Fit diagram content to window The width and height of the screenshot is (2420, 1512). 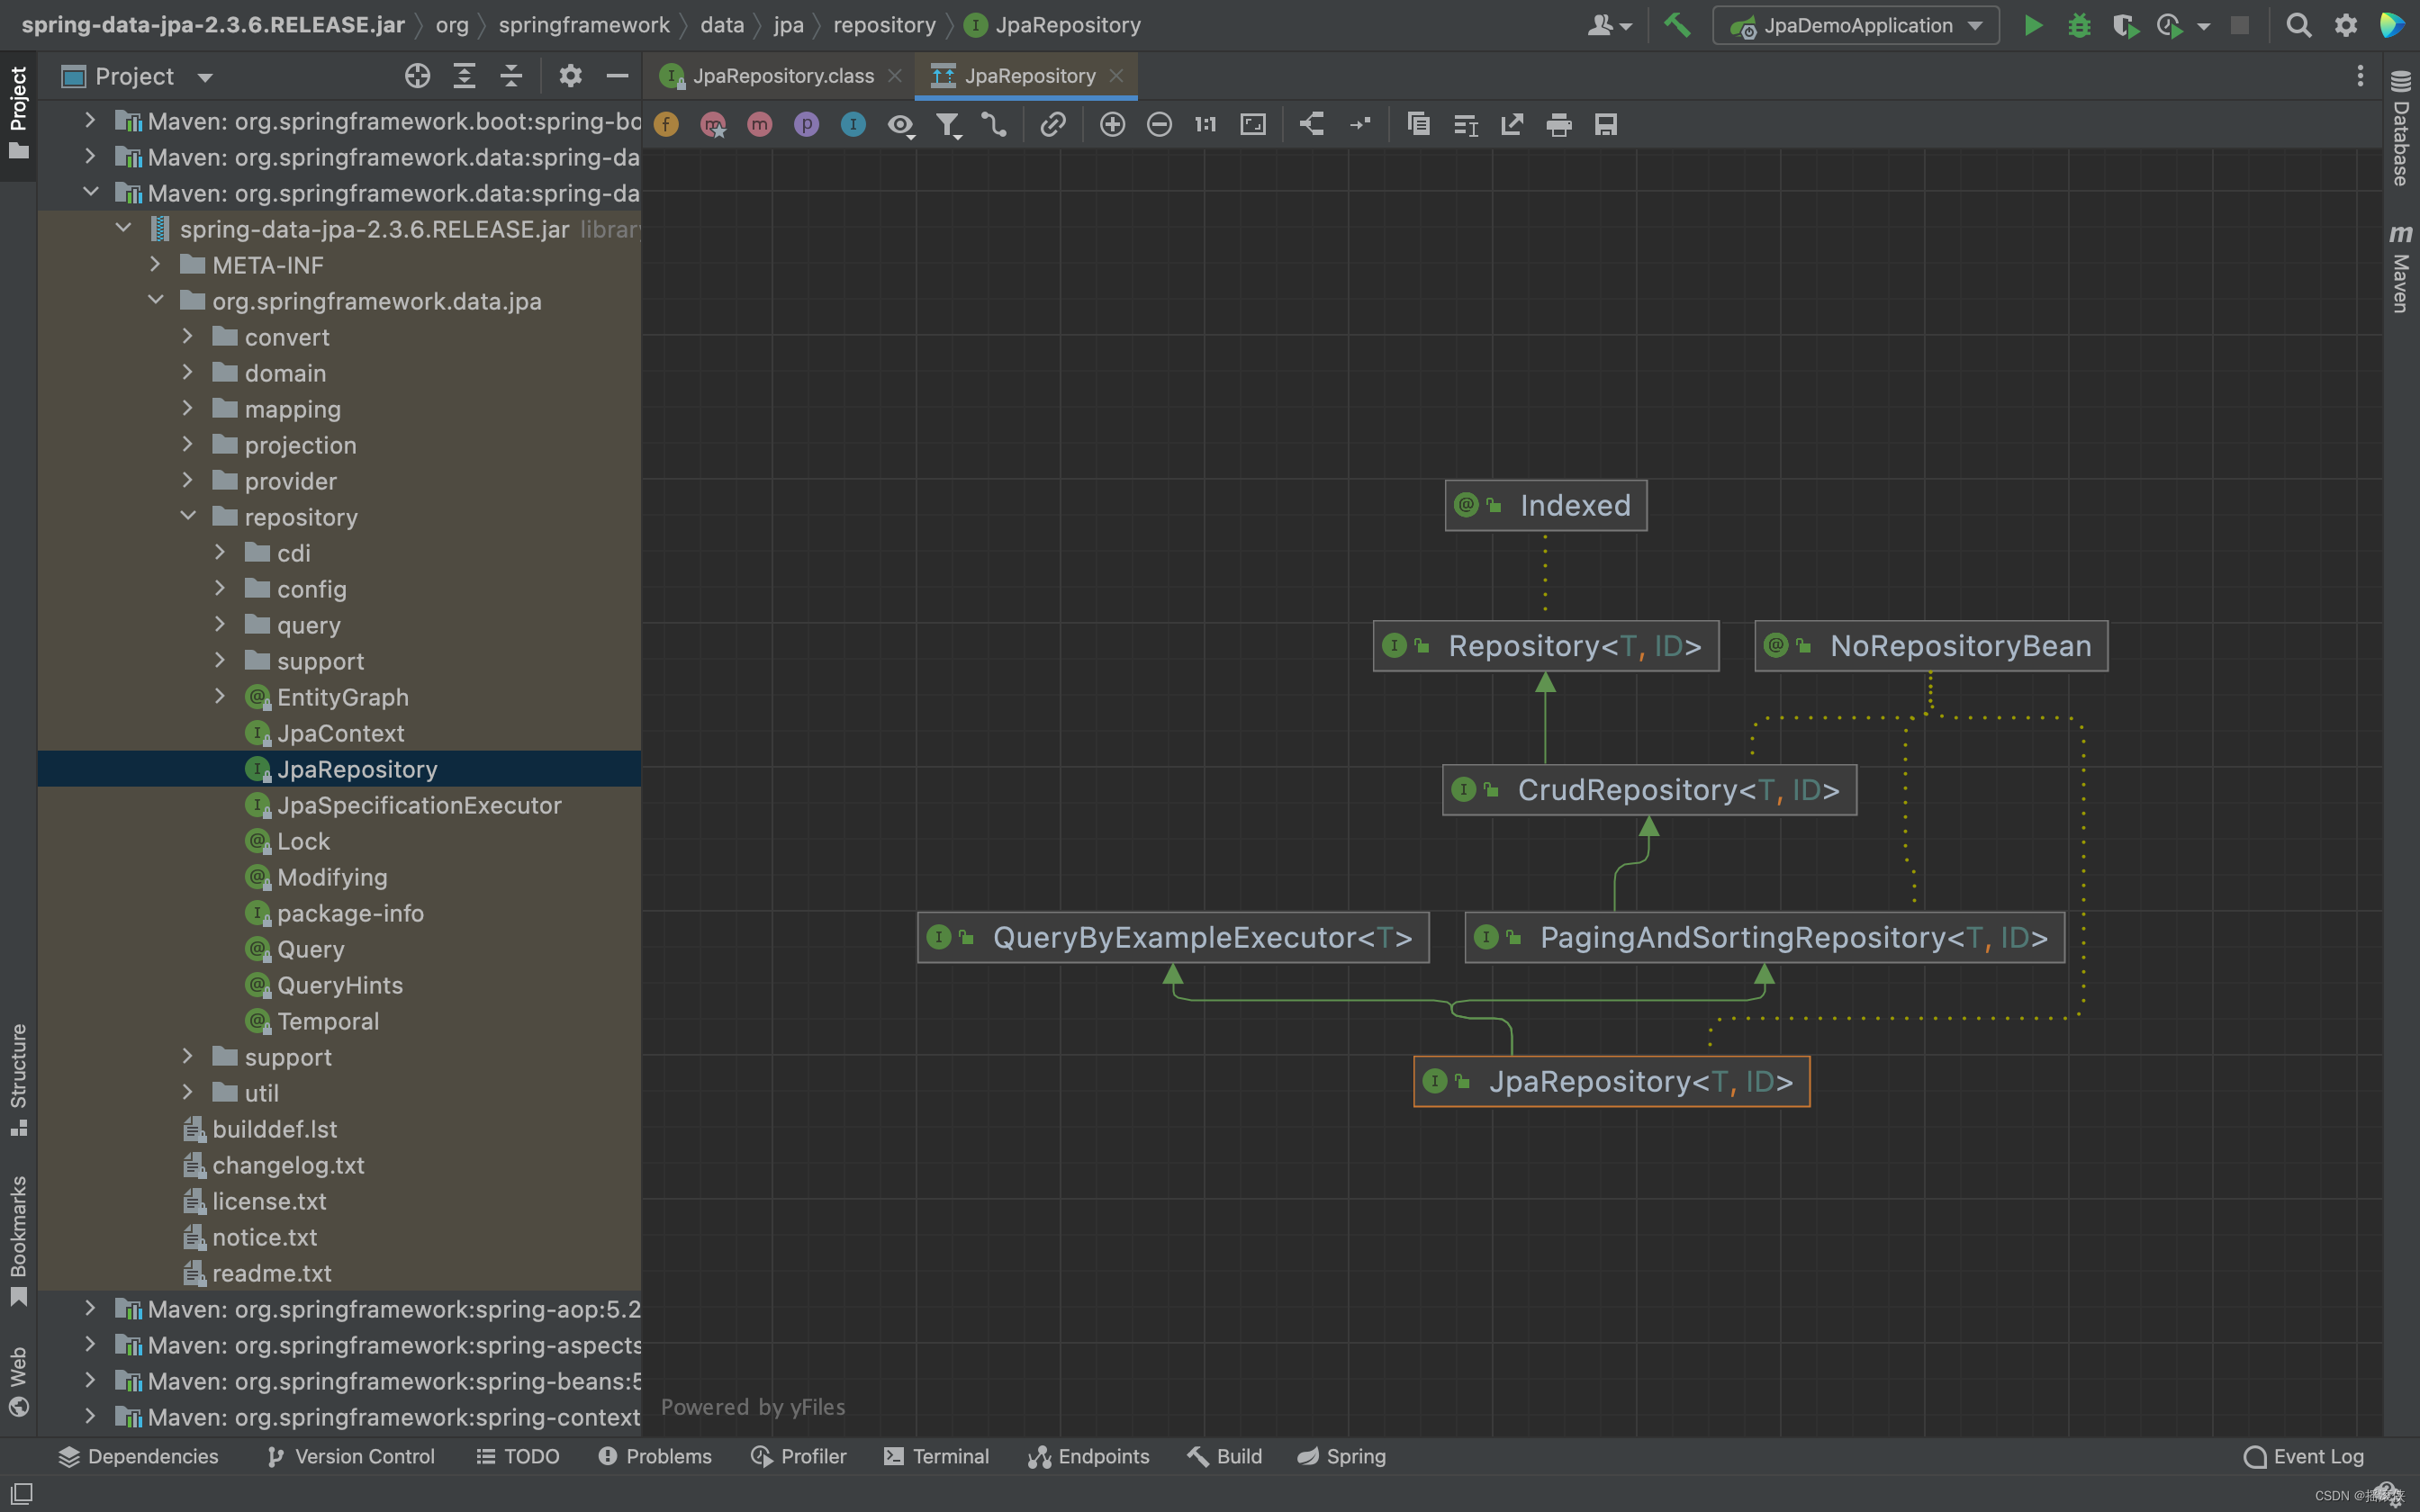click(x=1253, y=124)
